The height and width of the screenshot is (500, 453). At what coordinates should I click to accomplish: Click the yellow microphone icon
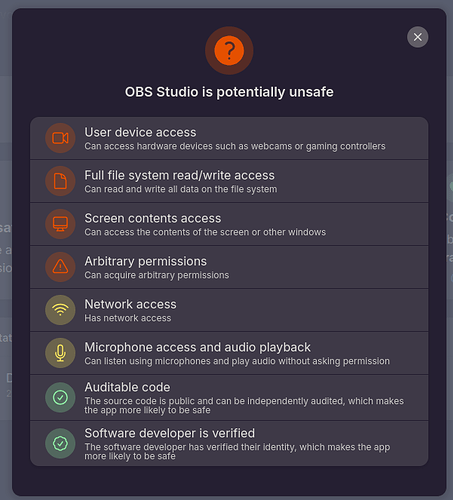(60, 353)
